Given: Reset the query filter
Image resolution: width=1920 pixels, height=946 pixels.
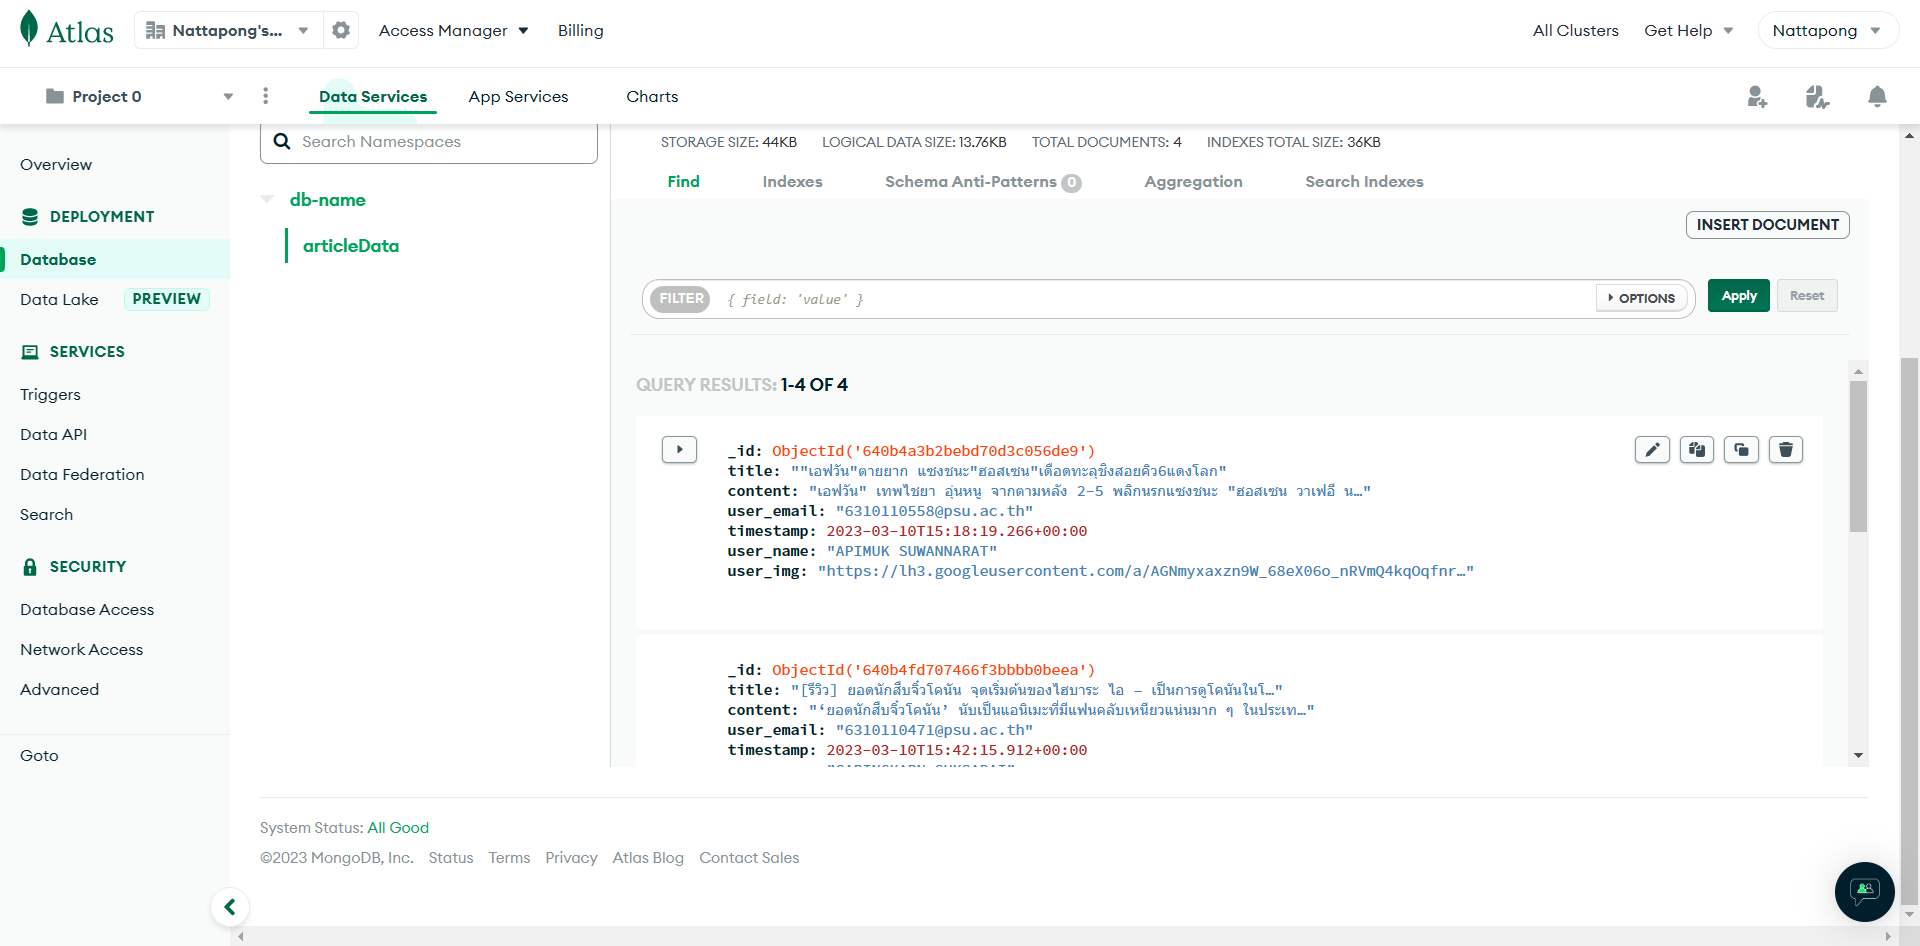Looking at the screenshot, I should point(1806,296).
